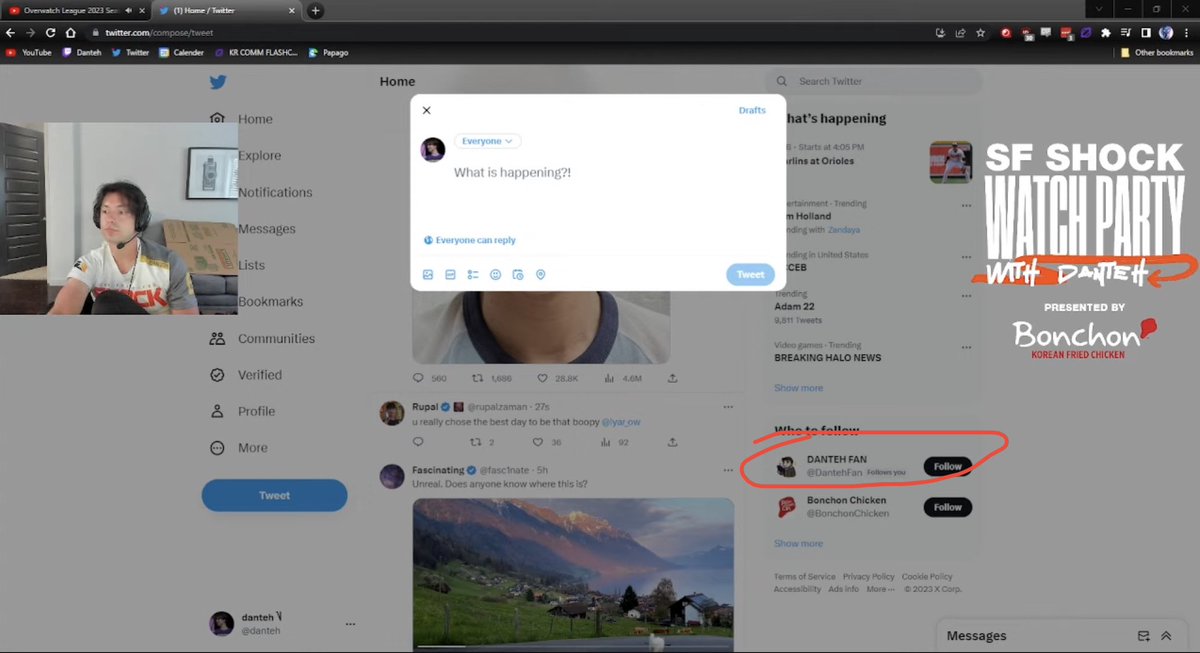Follow DANTEH FAN account
Image resolution: width=1200 pixels, height=653 pixels.
click(947, 466)
